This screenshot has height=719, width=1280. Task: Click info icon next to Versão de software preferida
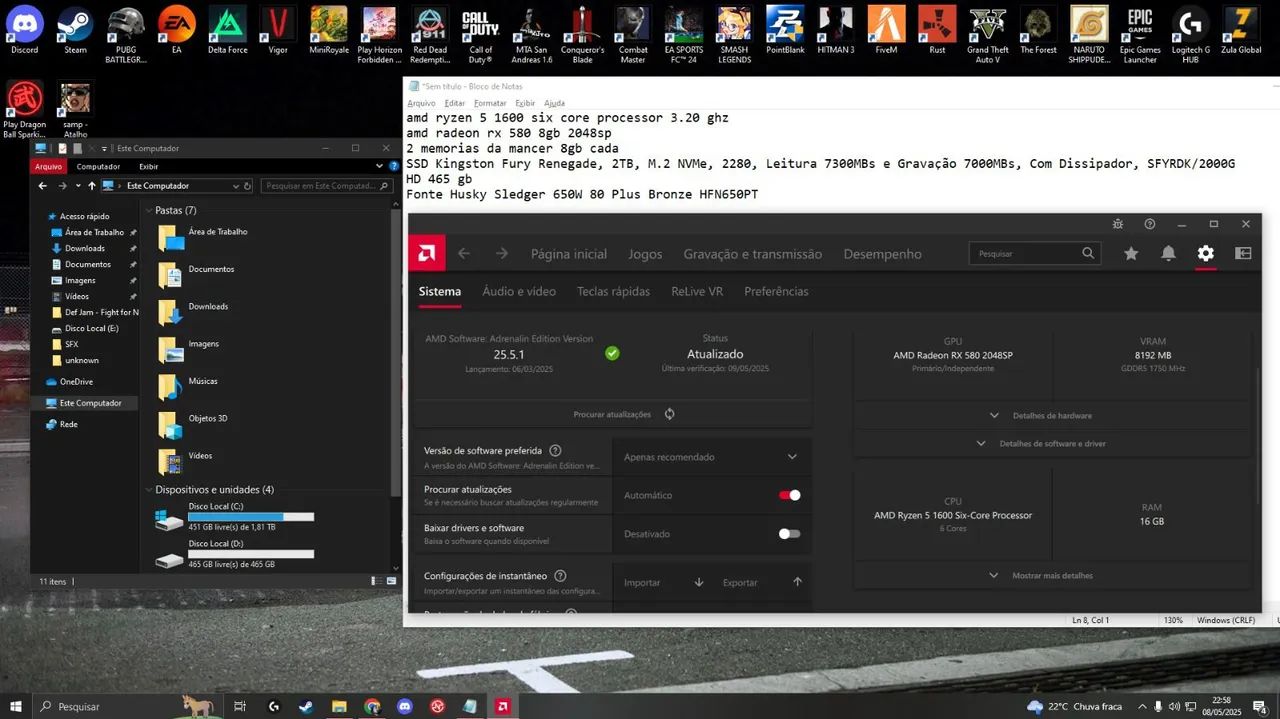[555, 451]
